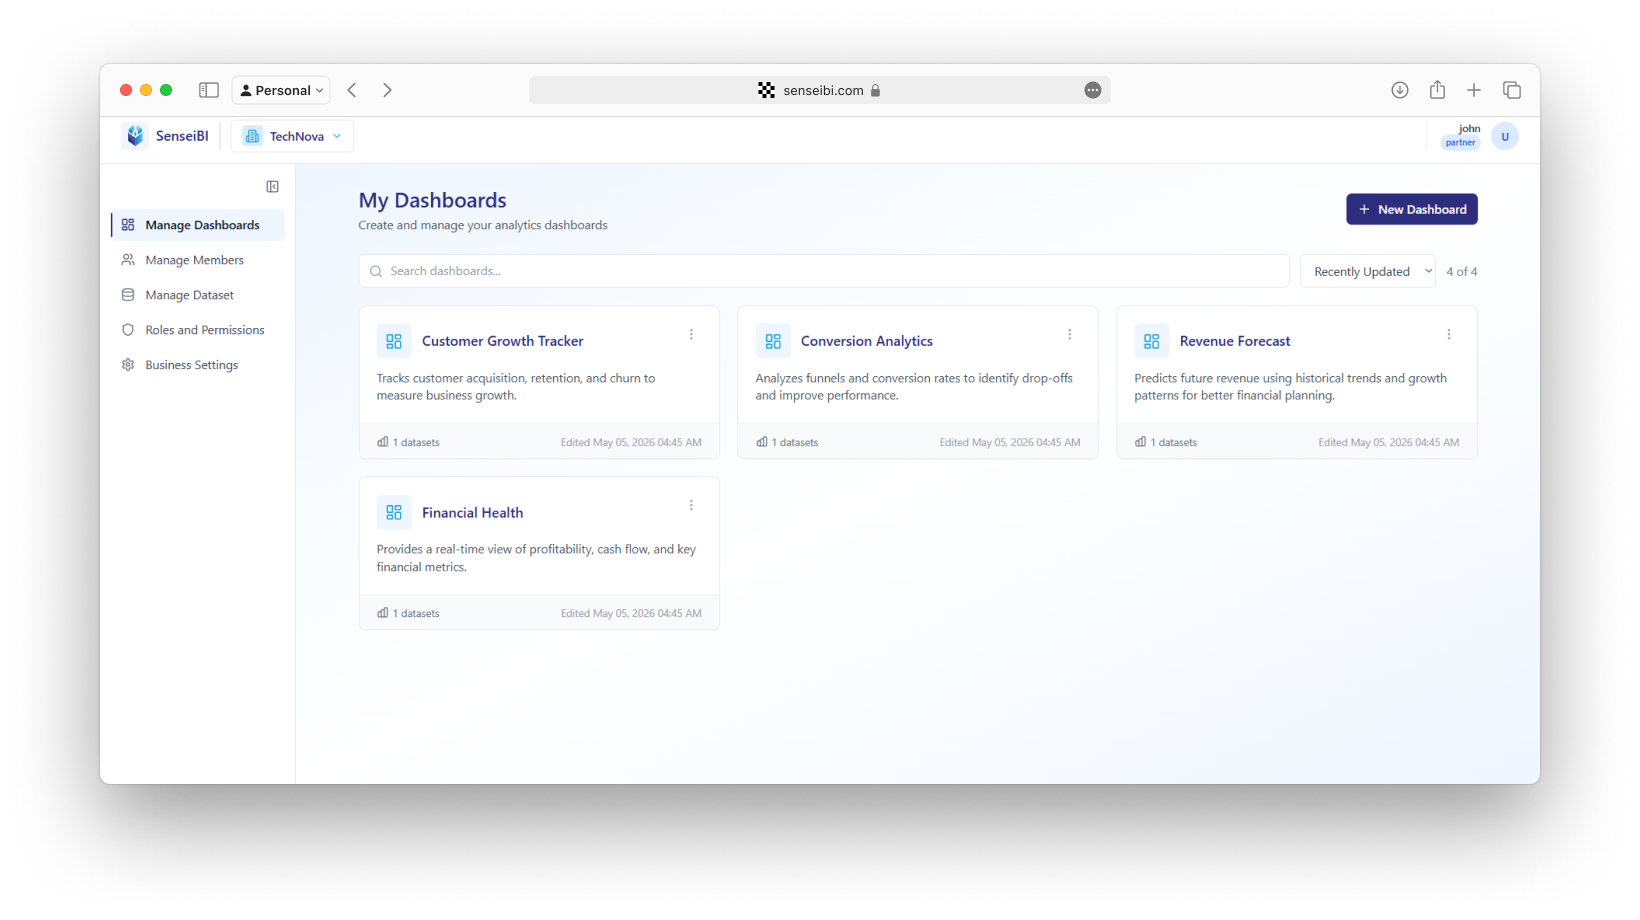Open Conversion Analytics three-dot menu
1640x920 pixels.
pos(1070,335)
